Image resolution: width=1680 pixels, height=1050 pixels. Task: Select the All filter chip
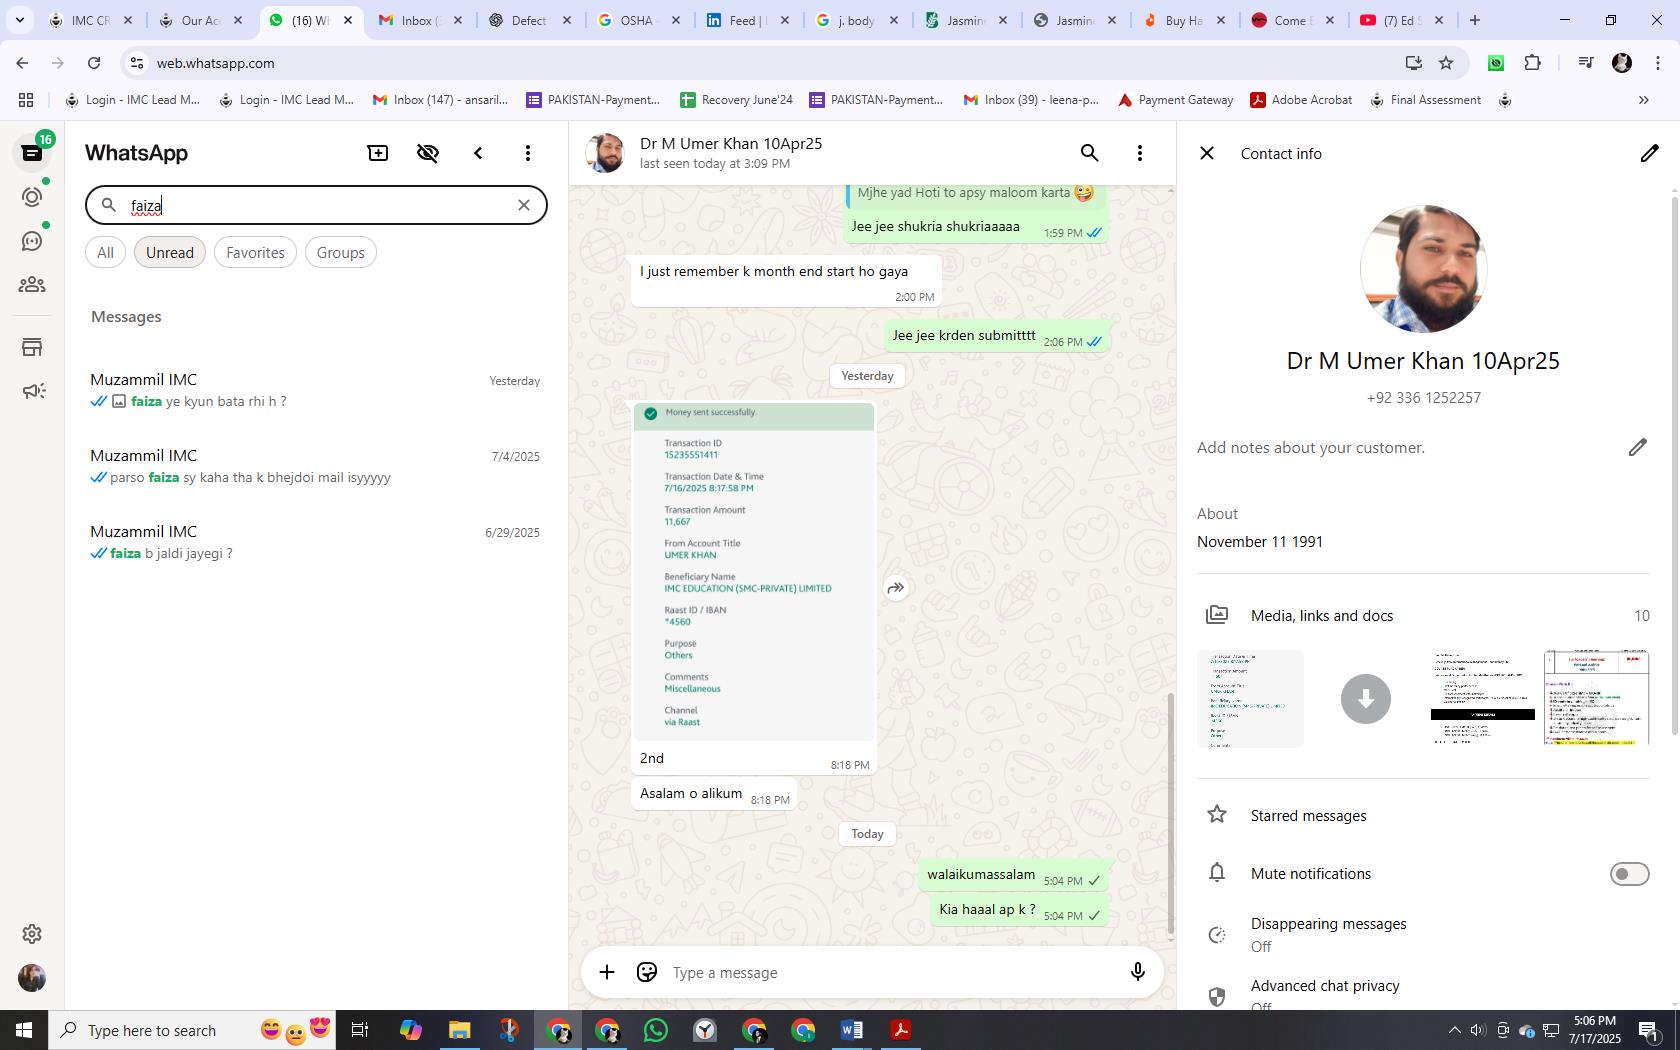105,253
